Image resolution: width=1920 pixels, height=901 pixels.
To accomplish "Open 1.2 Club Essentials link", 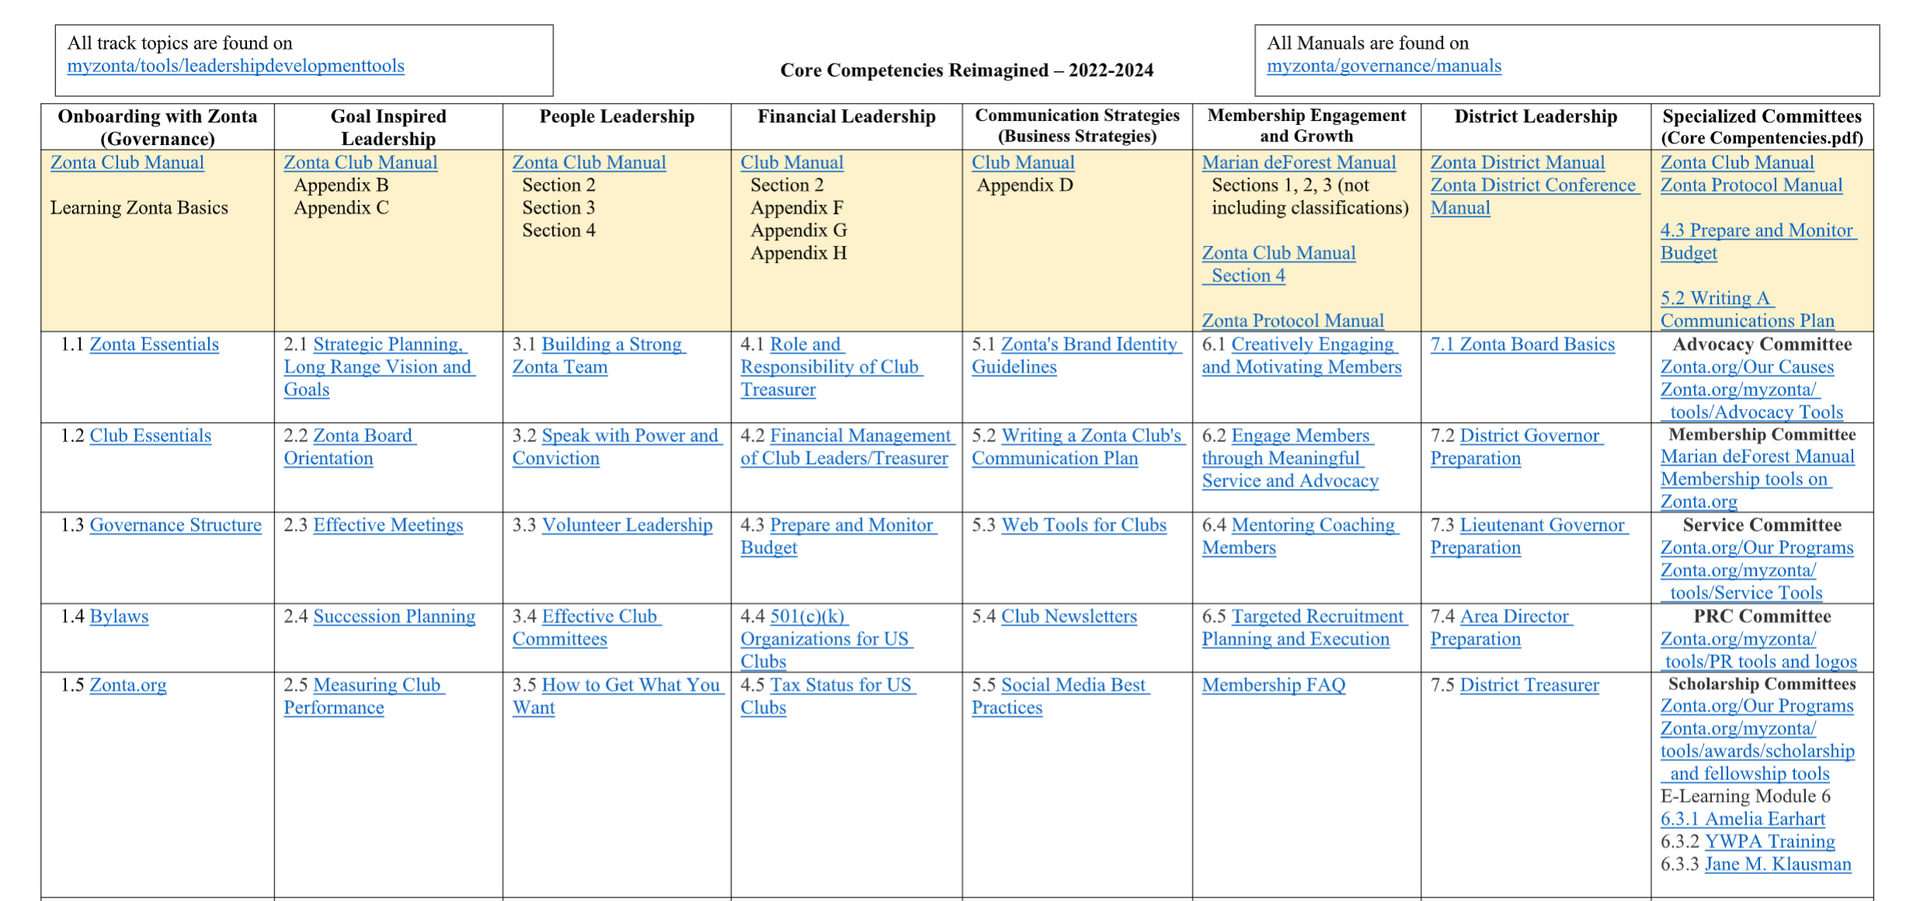I will (150, 436).
